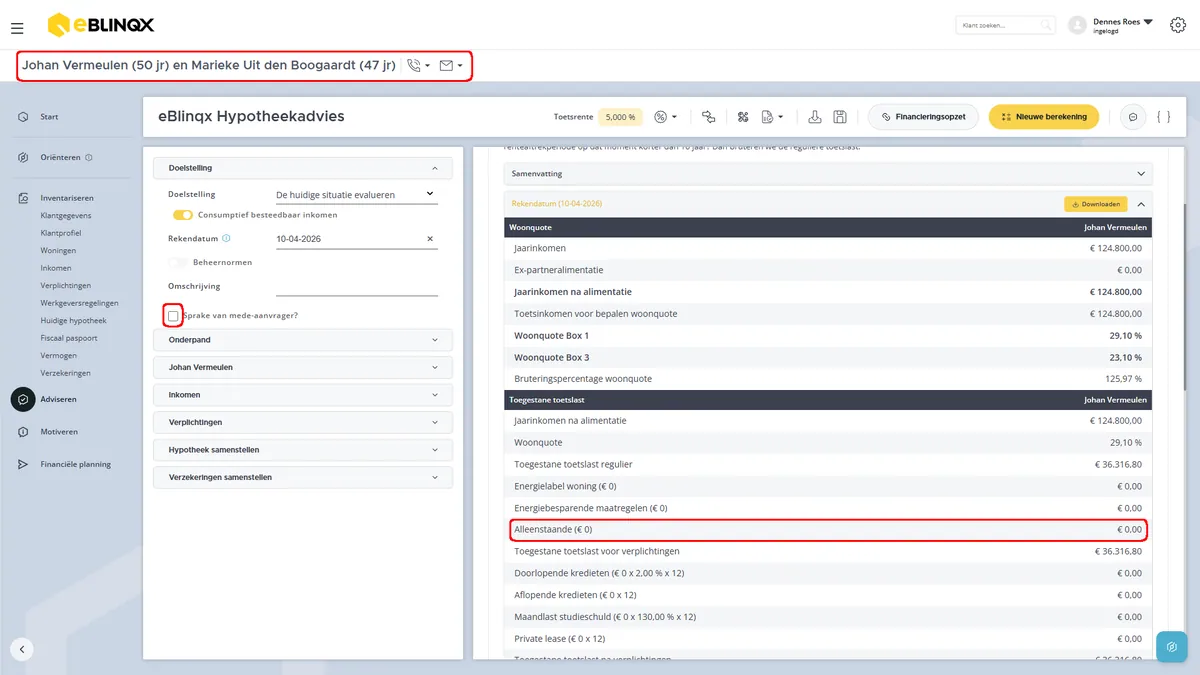The image size is (1200, 675).
Task: Expand the Onderpand section
Action: click(303, 340)
